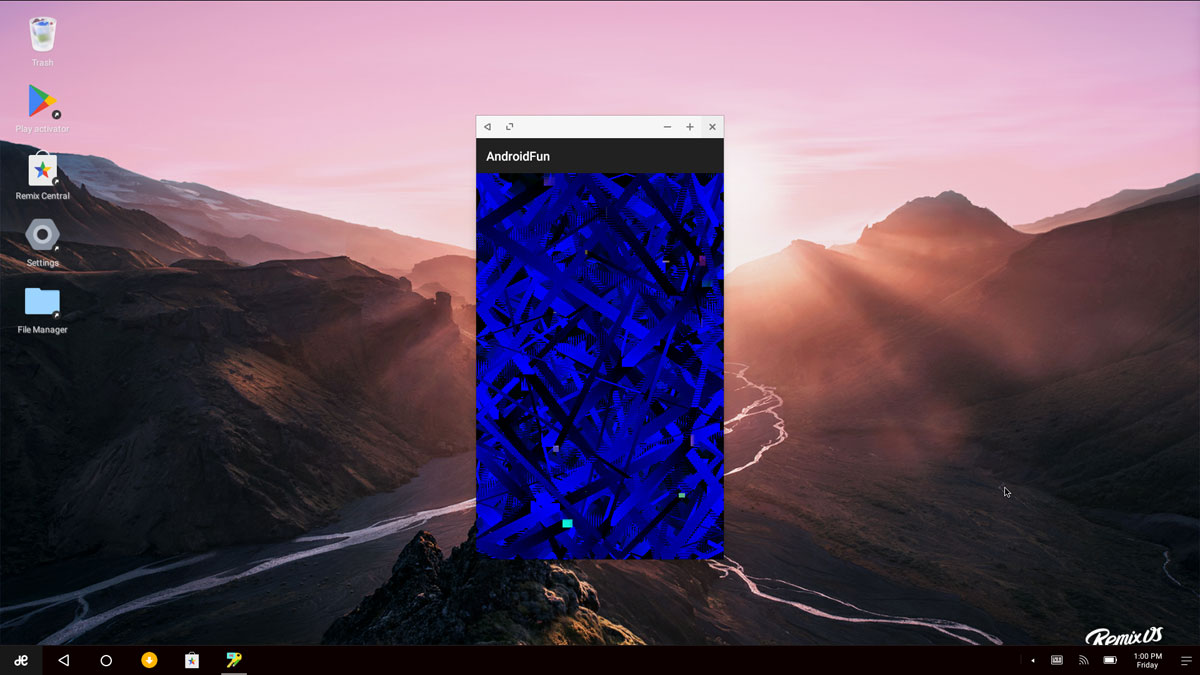The image size is (1200, 675).
Task: Maximize the AndroidFun window with plus button
Action: (x=690, y=127)
